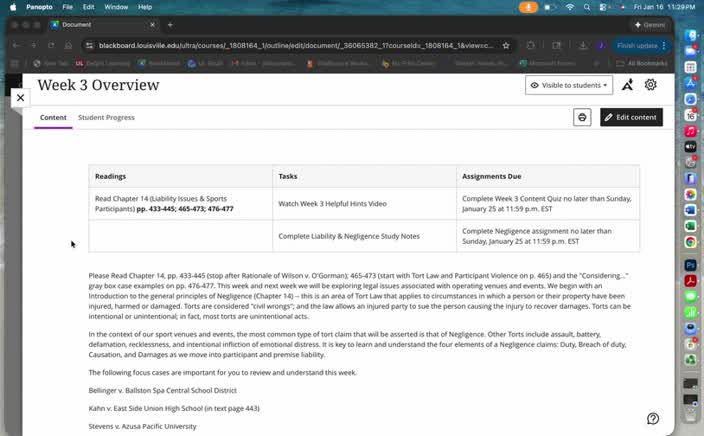Click the AI design assistant icon
The width and height of the screenshot is (704, 436).
[x=628, y=85]
